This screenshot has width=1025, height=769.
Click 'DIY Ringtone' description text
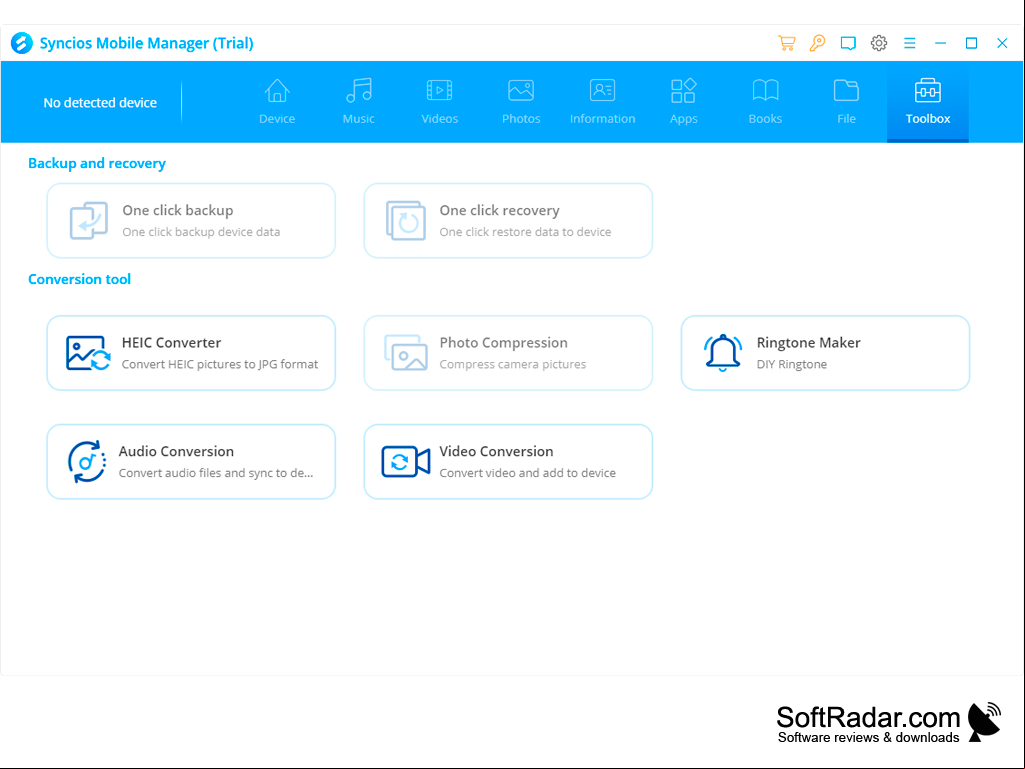click(x=792, y=364)
